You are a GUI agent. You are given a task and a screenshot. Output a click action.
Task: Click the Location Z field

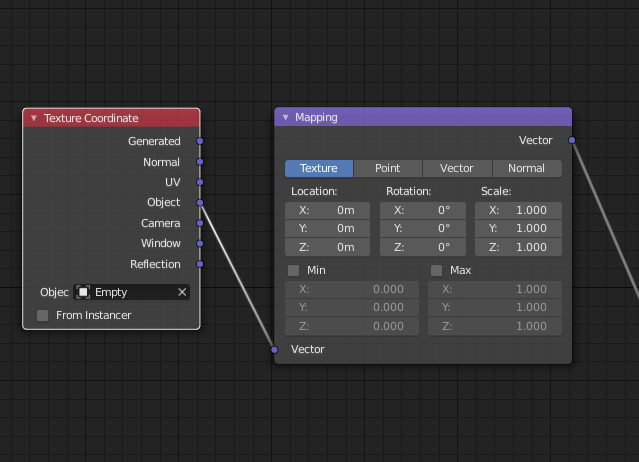[327, 247]
